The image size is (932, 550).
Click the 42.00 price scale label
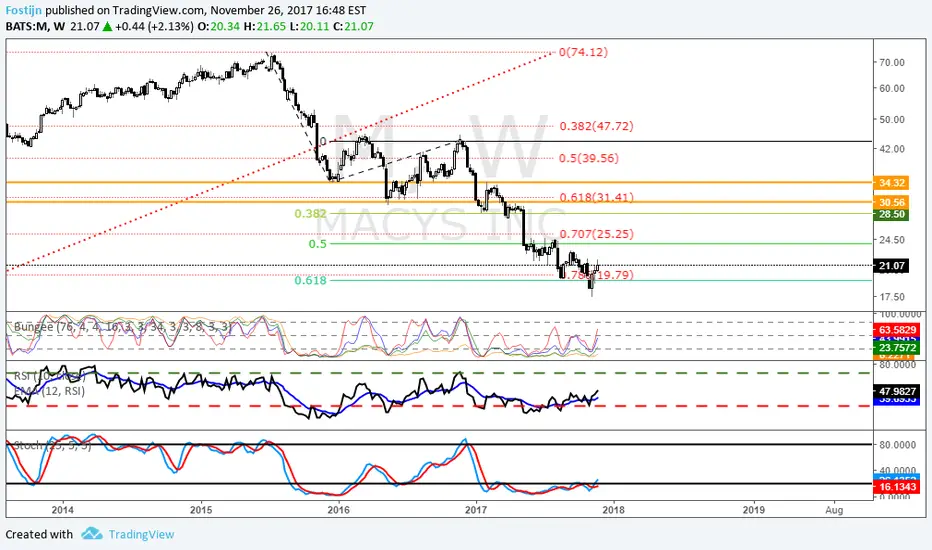890,149
